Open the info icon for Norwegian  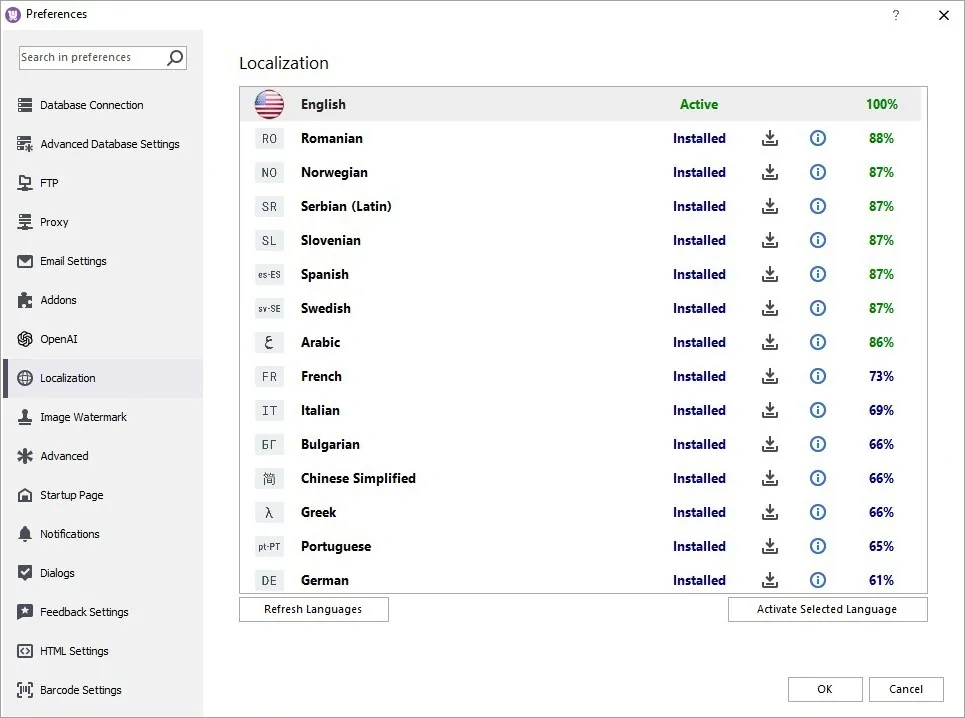[817, 172]
